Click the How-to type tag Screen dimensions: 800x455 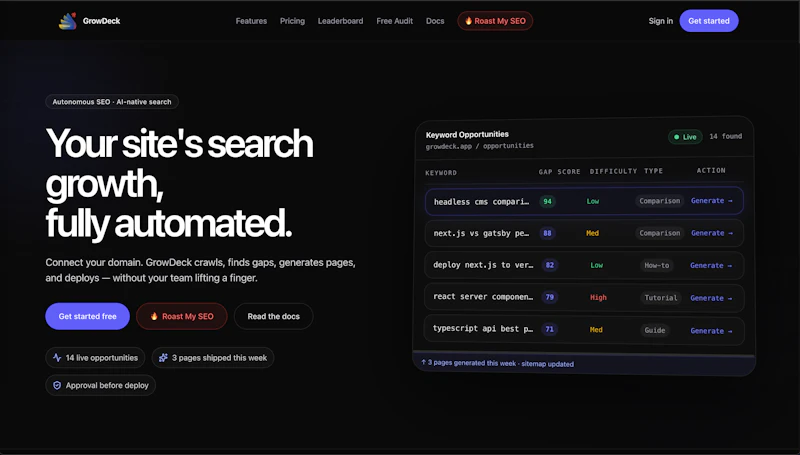point(657,265)
